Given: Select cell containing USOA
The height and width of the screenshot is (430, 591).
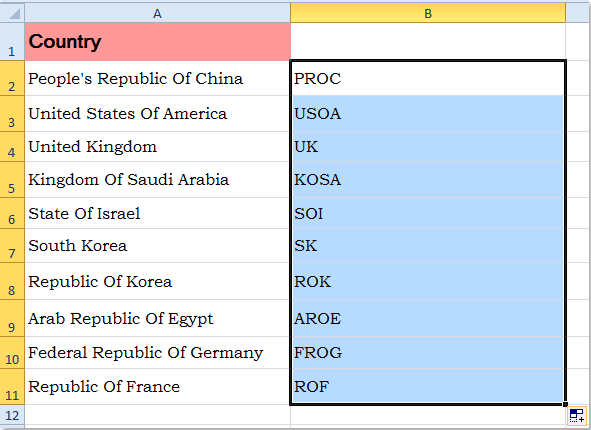Looking at the screenshot, I should 428,113.
